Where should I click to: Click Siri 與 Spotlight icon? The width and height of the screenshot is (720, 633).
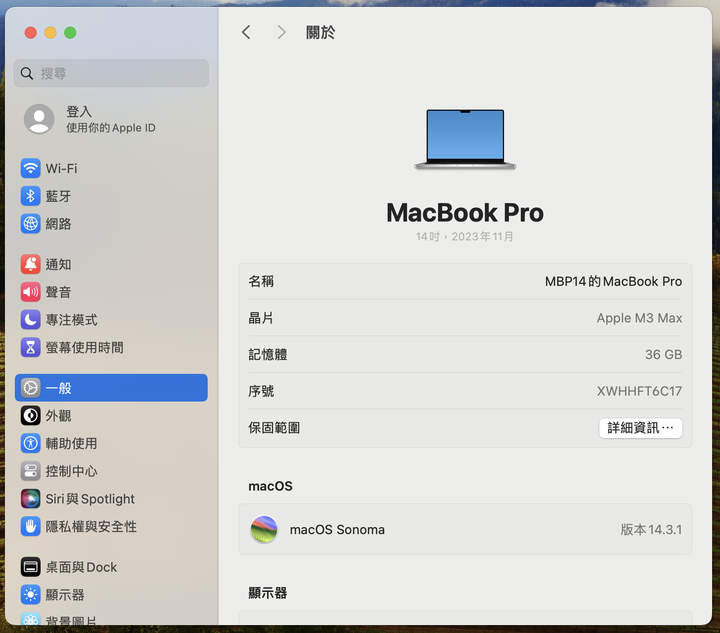30,499
